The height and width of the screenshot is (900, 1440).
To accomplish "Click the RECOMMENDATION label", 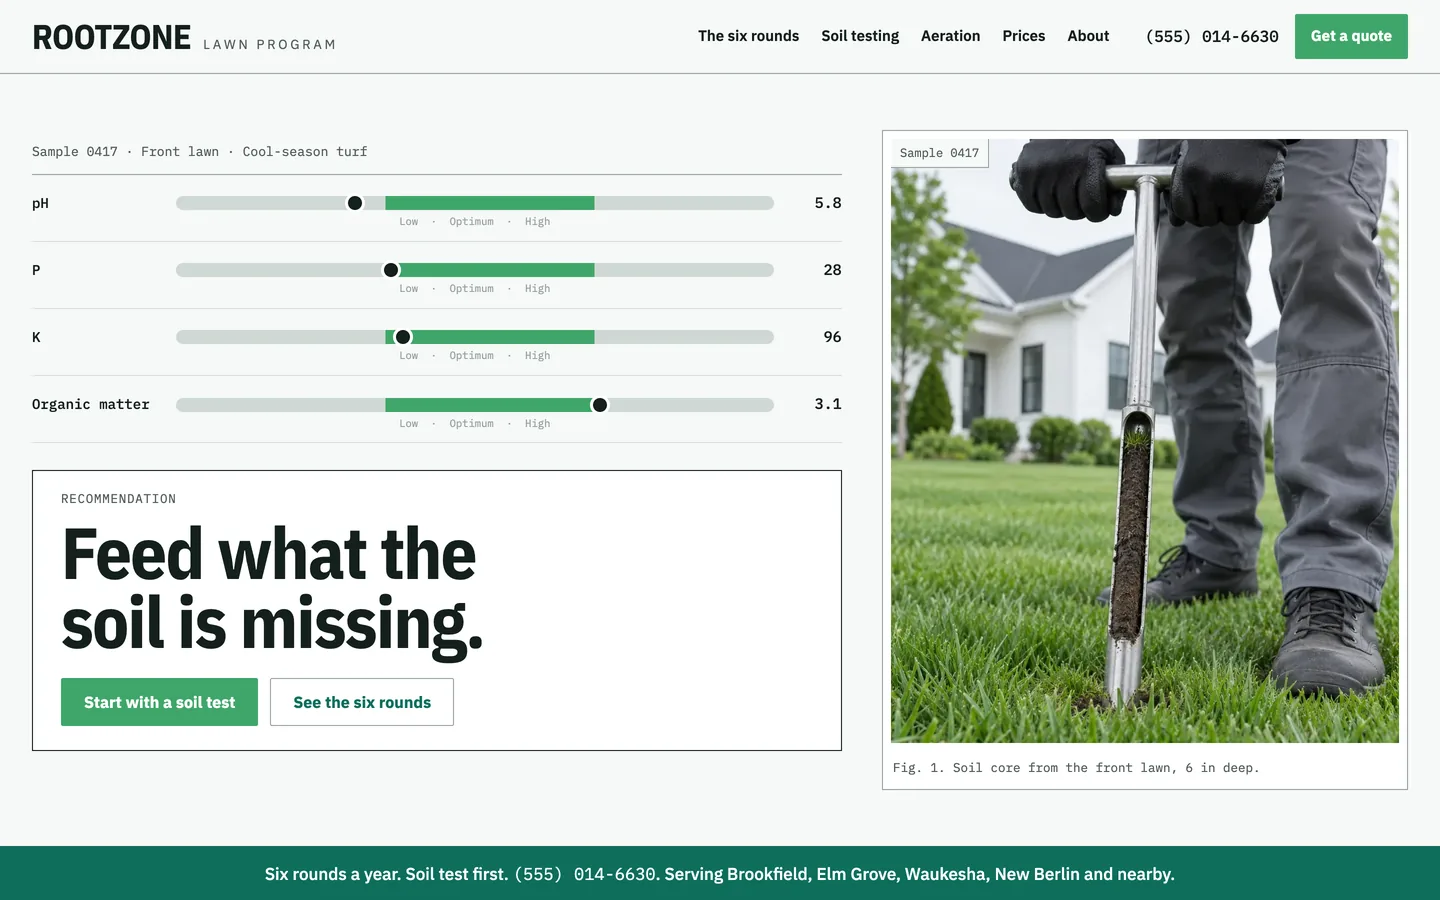I will [x=118, y=499].
